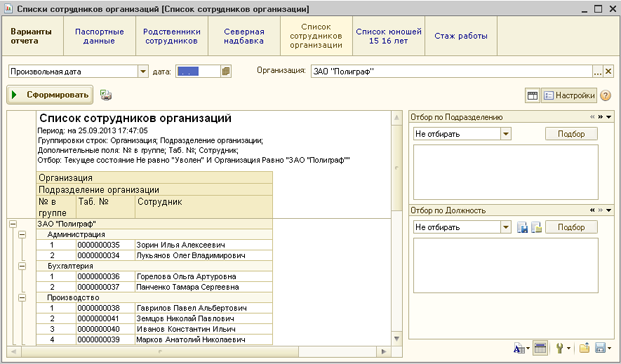
Task: Toggle the table view button in the bottom toolbar
Action: [540, 349]
